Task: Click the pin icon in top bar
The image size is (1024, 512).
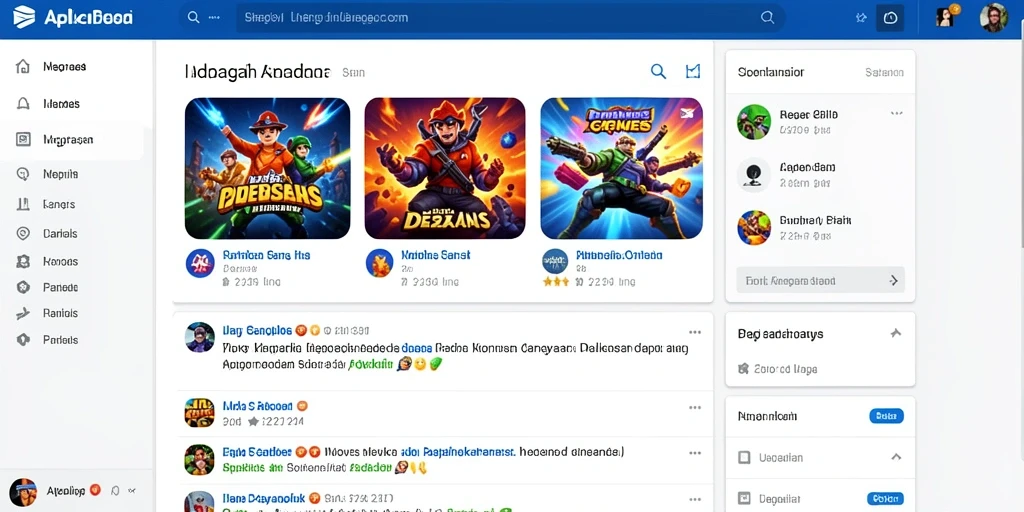Action: pyautogui.click(x=861, y=18)
